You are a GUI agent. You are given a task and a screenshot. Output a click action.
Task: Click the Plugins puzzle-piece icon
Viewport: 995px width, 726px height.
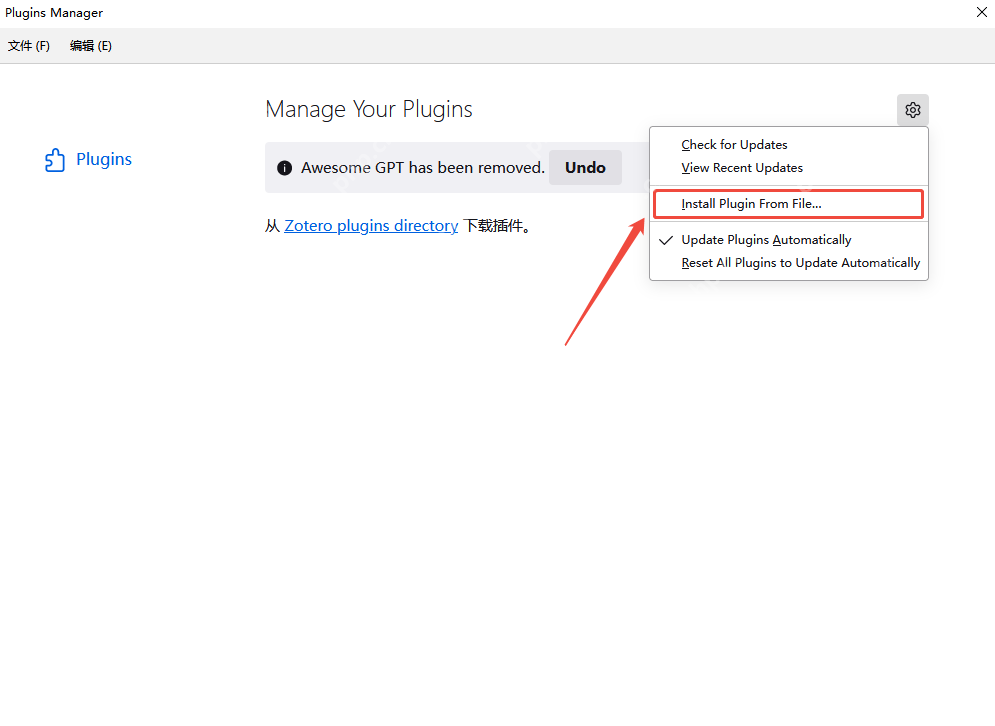pos(55,160)
